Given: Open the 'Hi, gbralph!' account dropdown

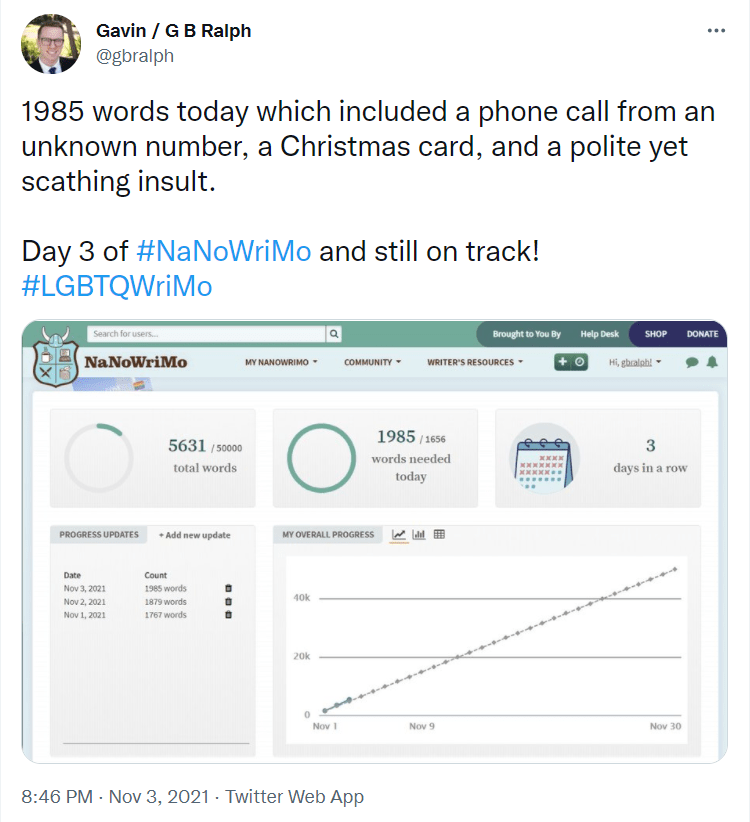Looking at the screenshot, I should pyautogui.click(x=636, y=362).
